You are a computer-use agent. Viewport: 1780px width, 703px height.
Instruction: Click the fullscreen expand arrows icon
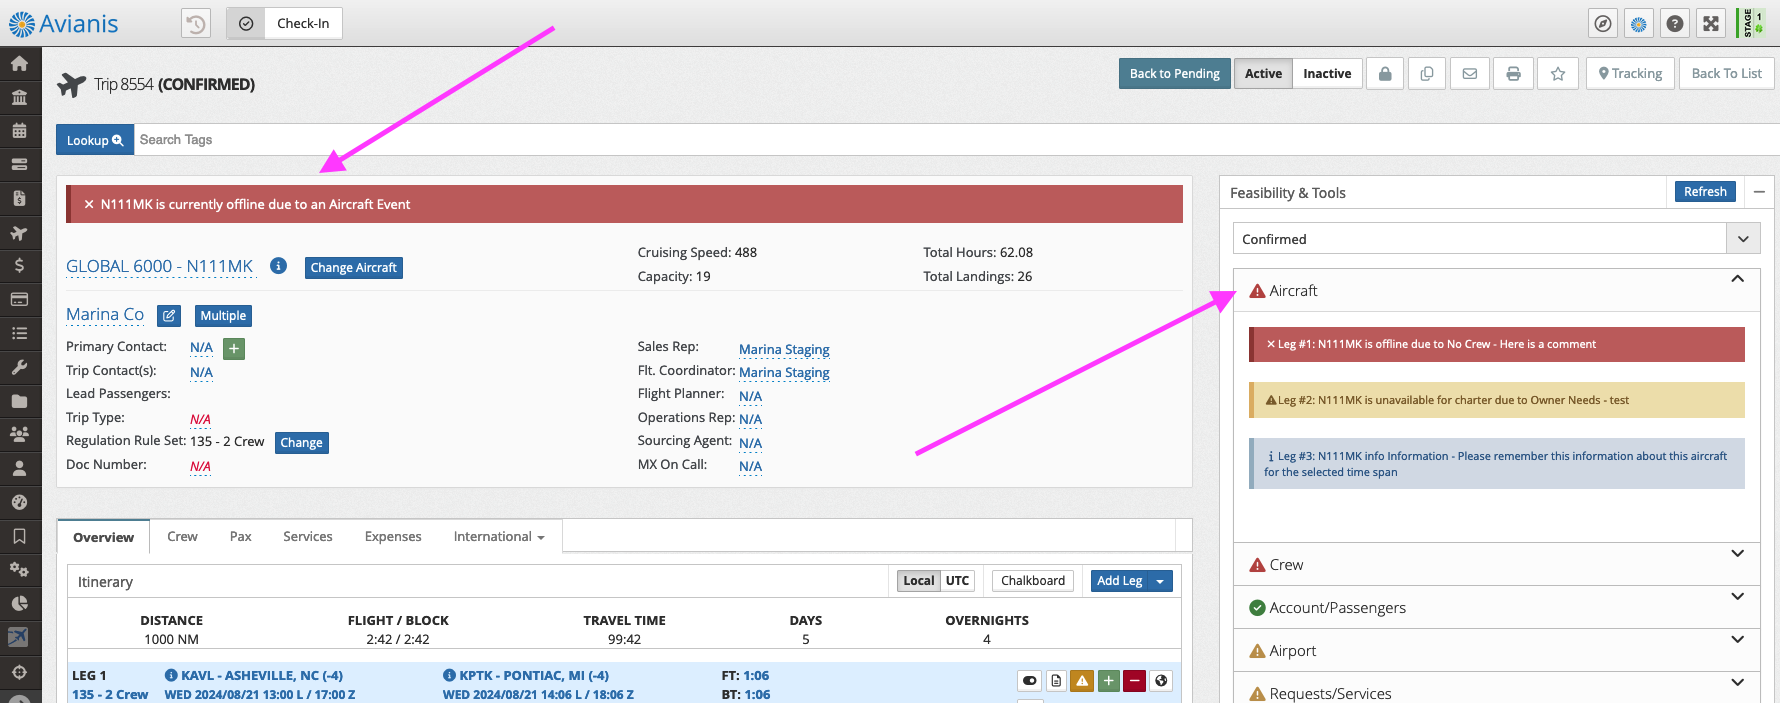(x=1711, y=23)
